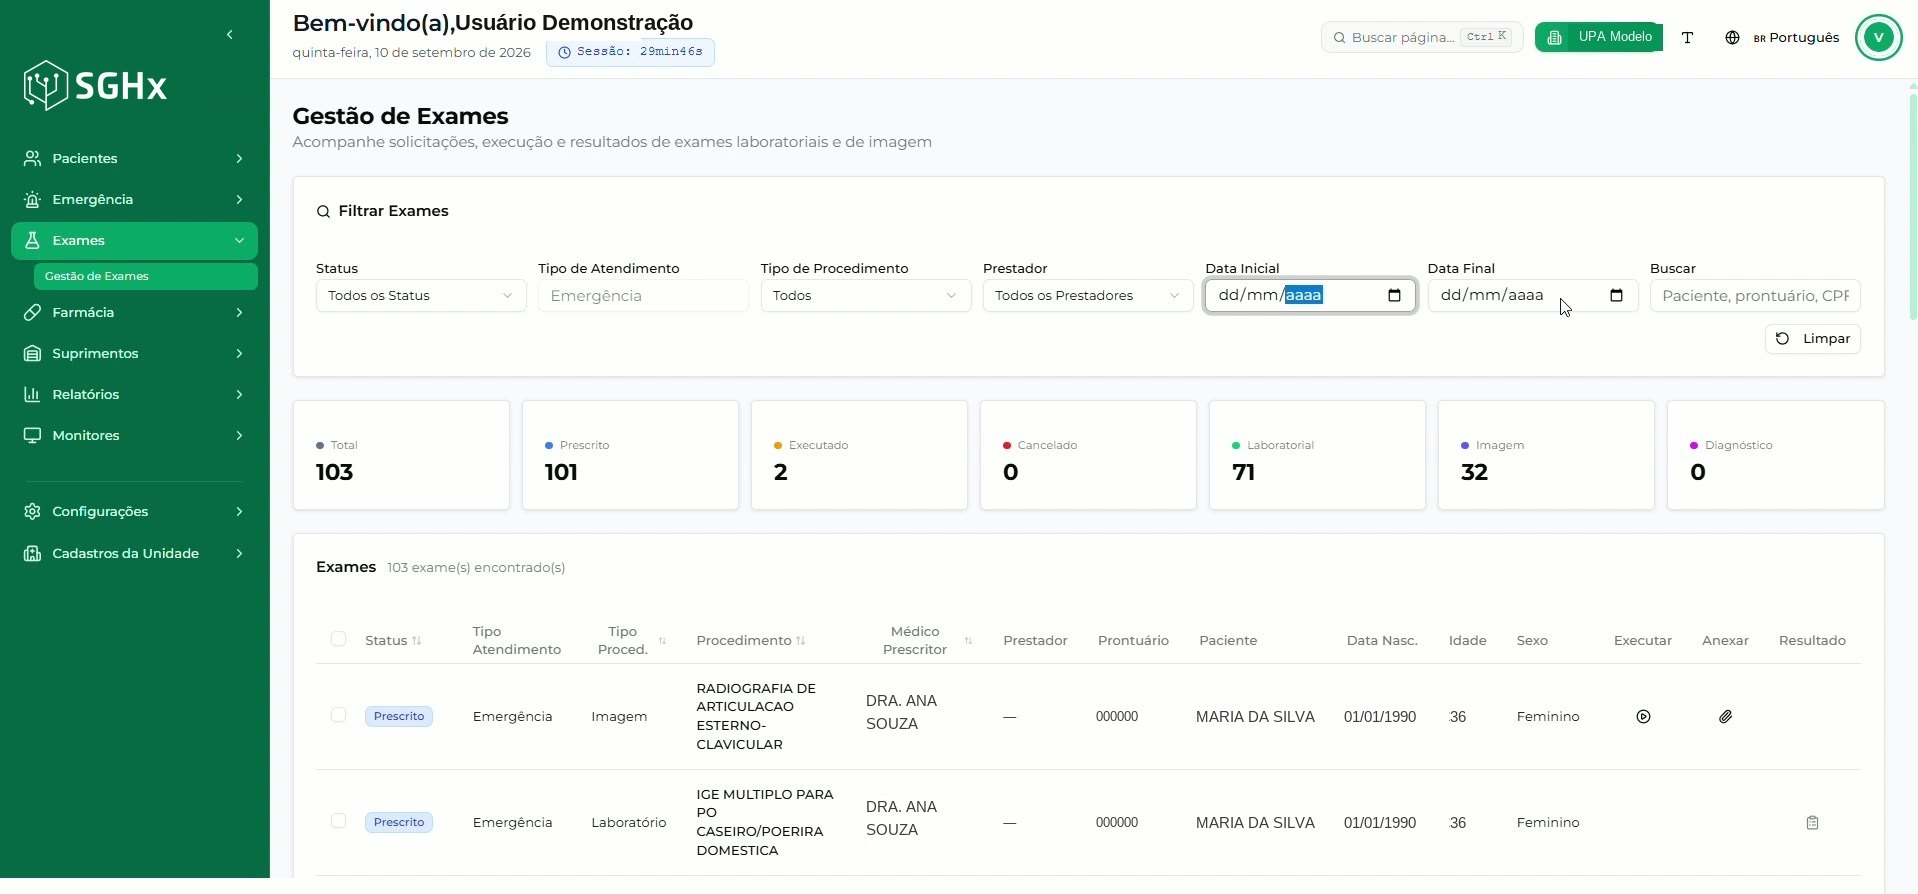Sort by Médico Prescritor column arrows

968,640
